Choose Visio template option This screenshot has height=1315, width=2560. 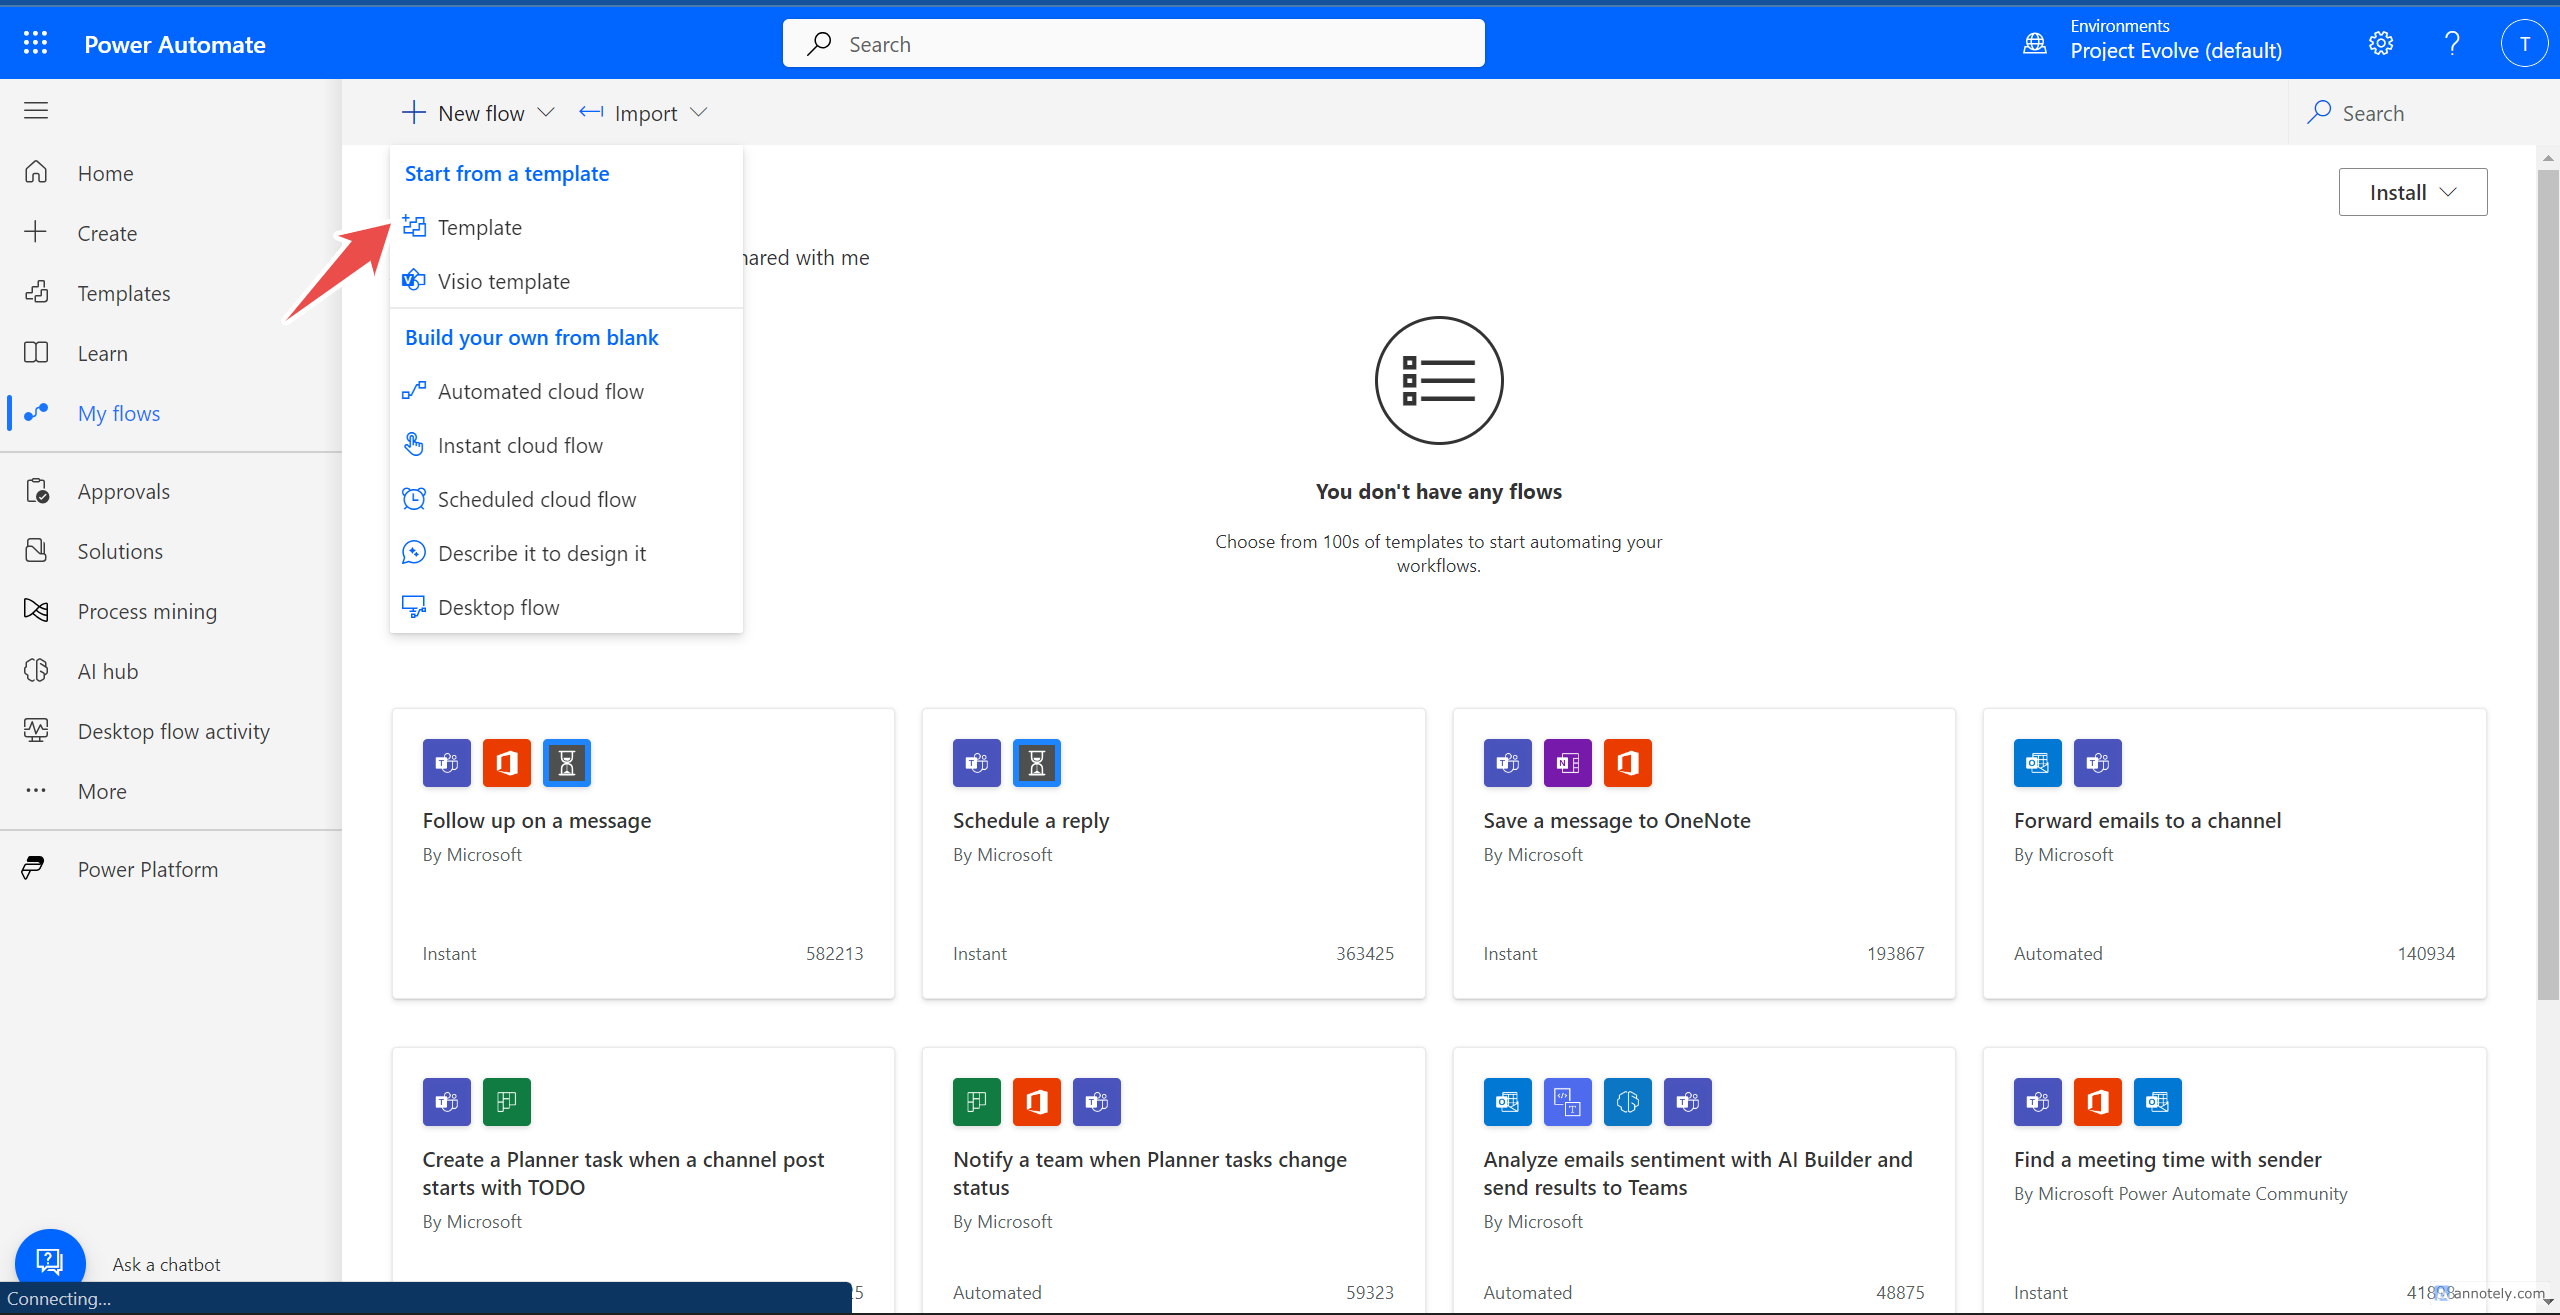coord(566,281)
